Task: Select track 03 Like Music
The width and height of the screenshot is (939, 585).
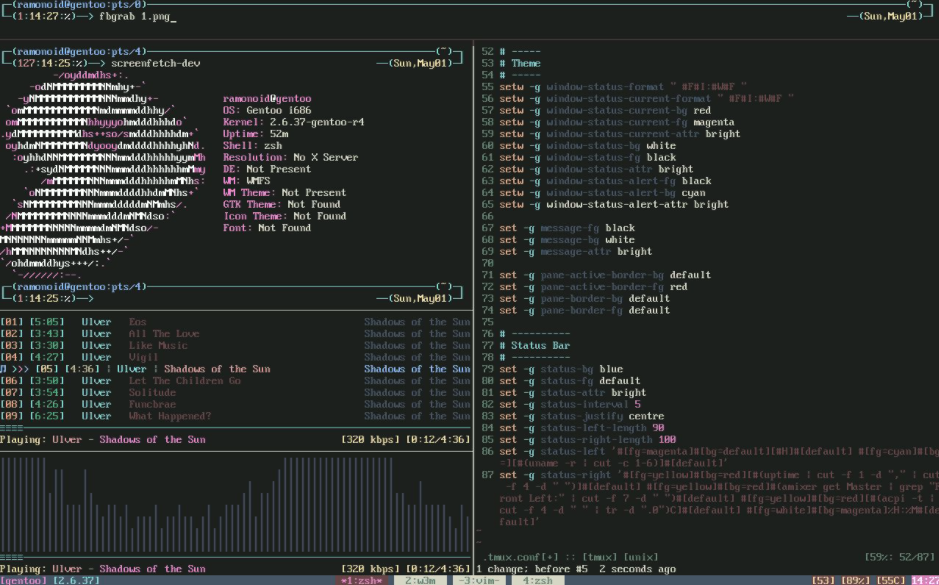Action: pyautogui.click(x=235, y=345)
